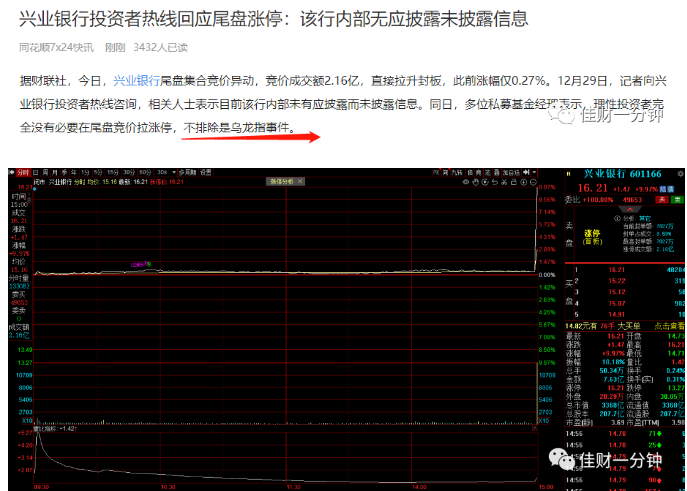Click the circular minus zoom-out icon
Image resolution: width=687 pixels, height=491 pixels.
click(533, 182)
